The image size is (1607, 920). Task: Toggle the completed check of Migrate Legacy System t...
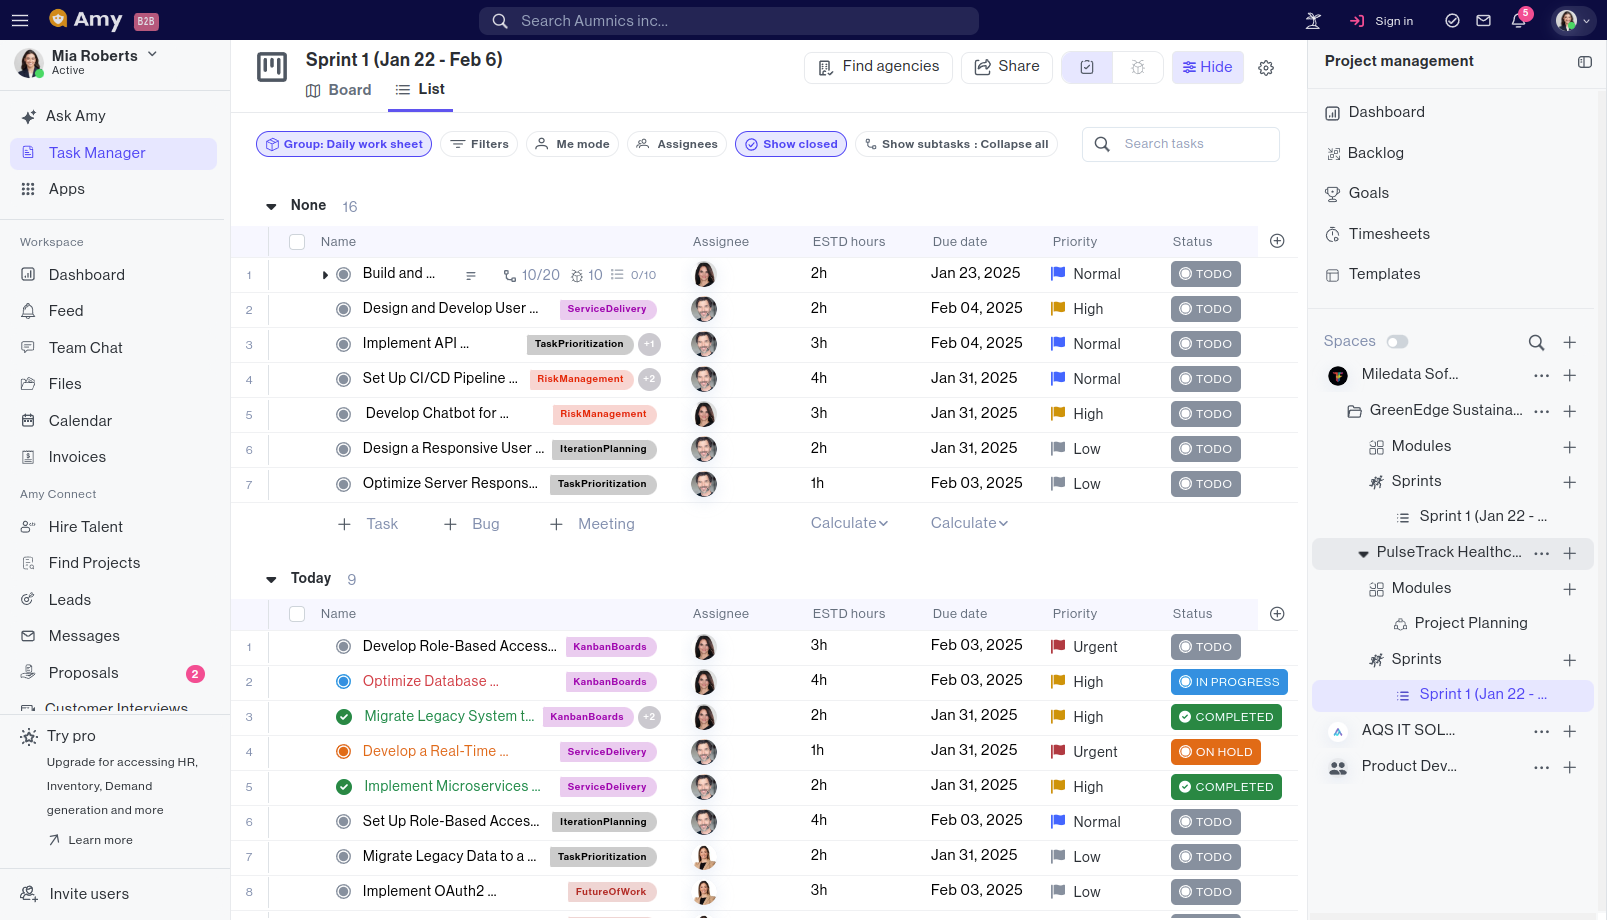click(344, 717)
